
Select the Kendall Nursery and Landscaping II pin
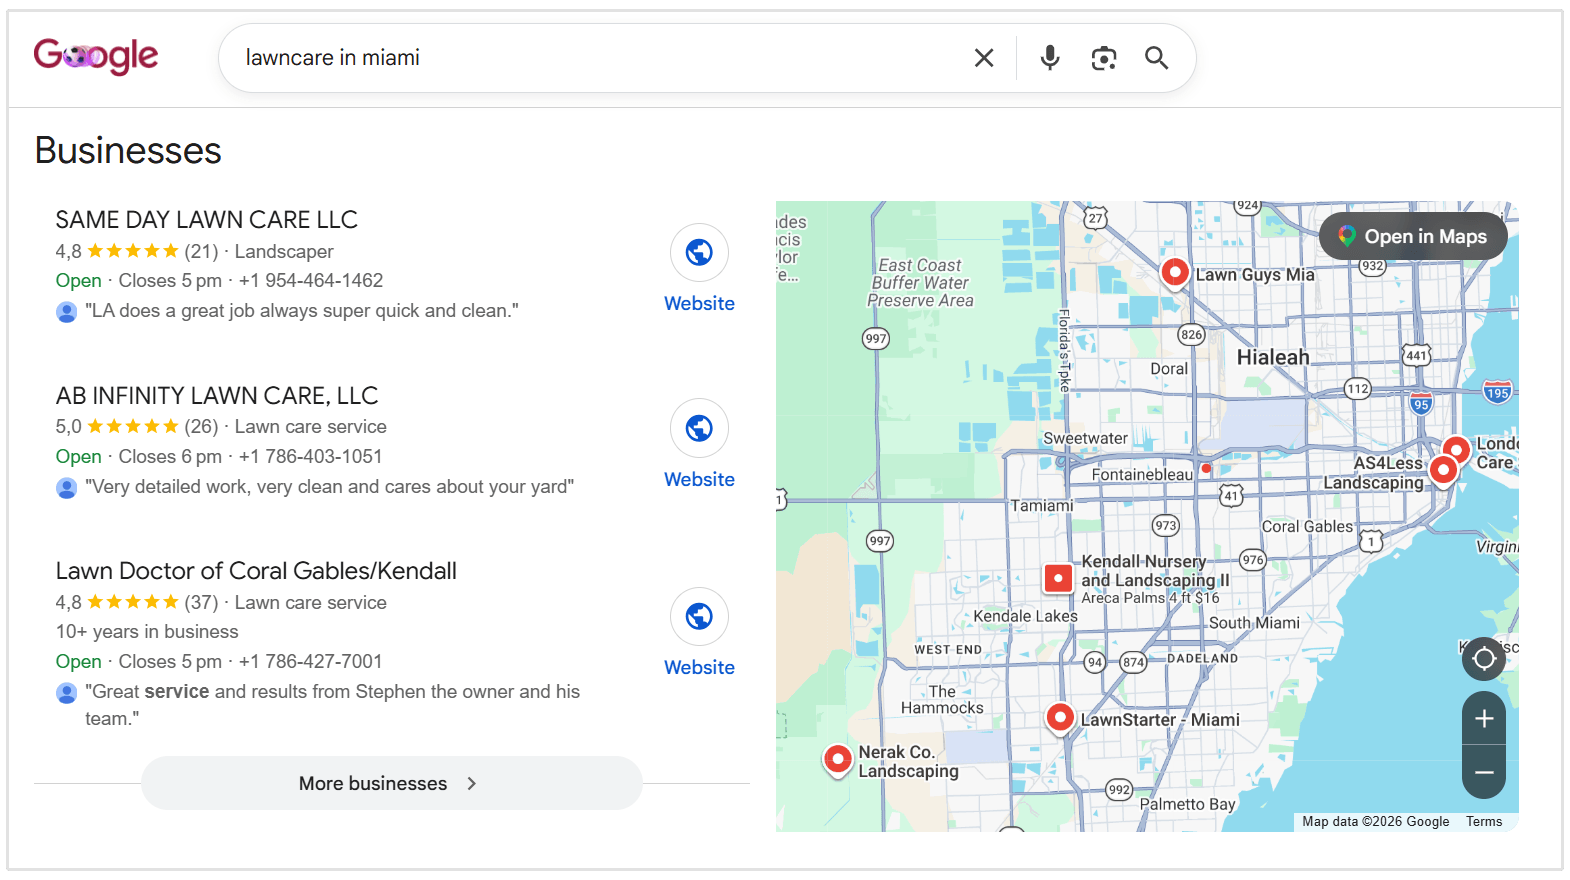point(1058,578)
